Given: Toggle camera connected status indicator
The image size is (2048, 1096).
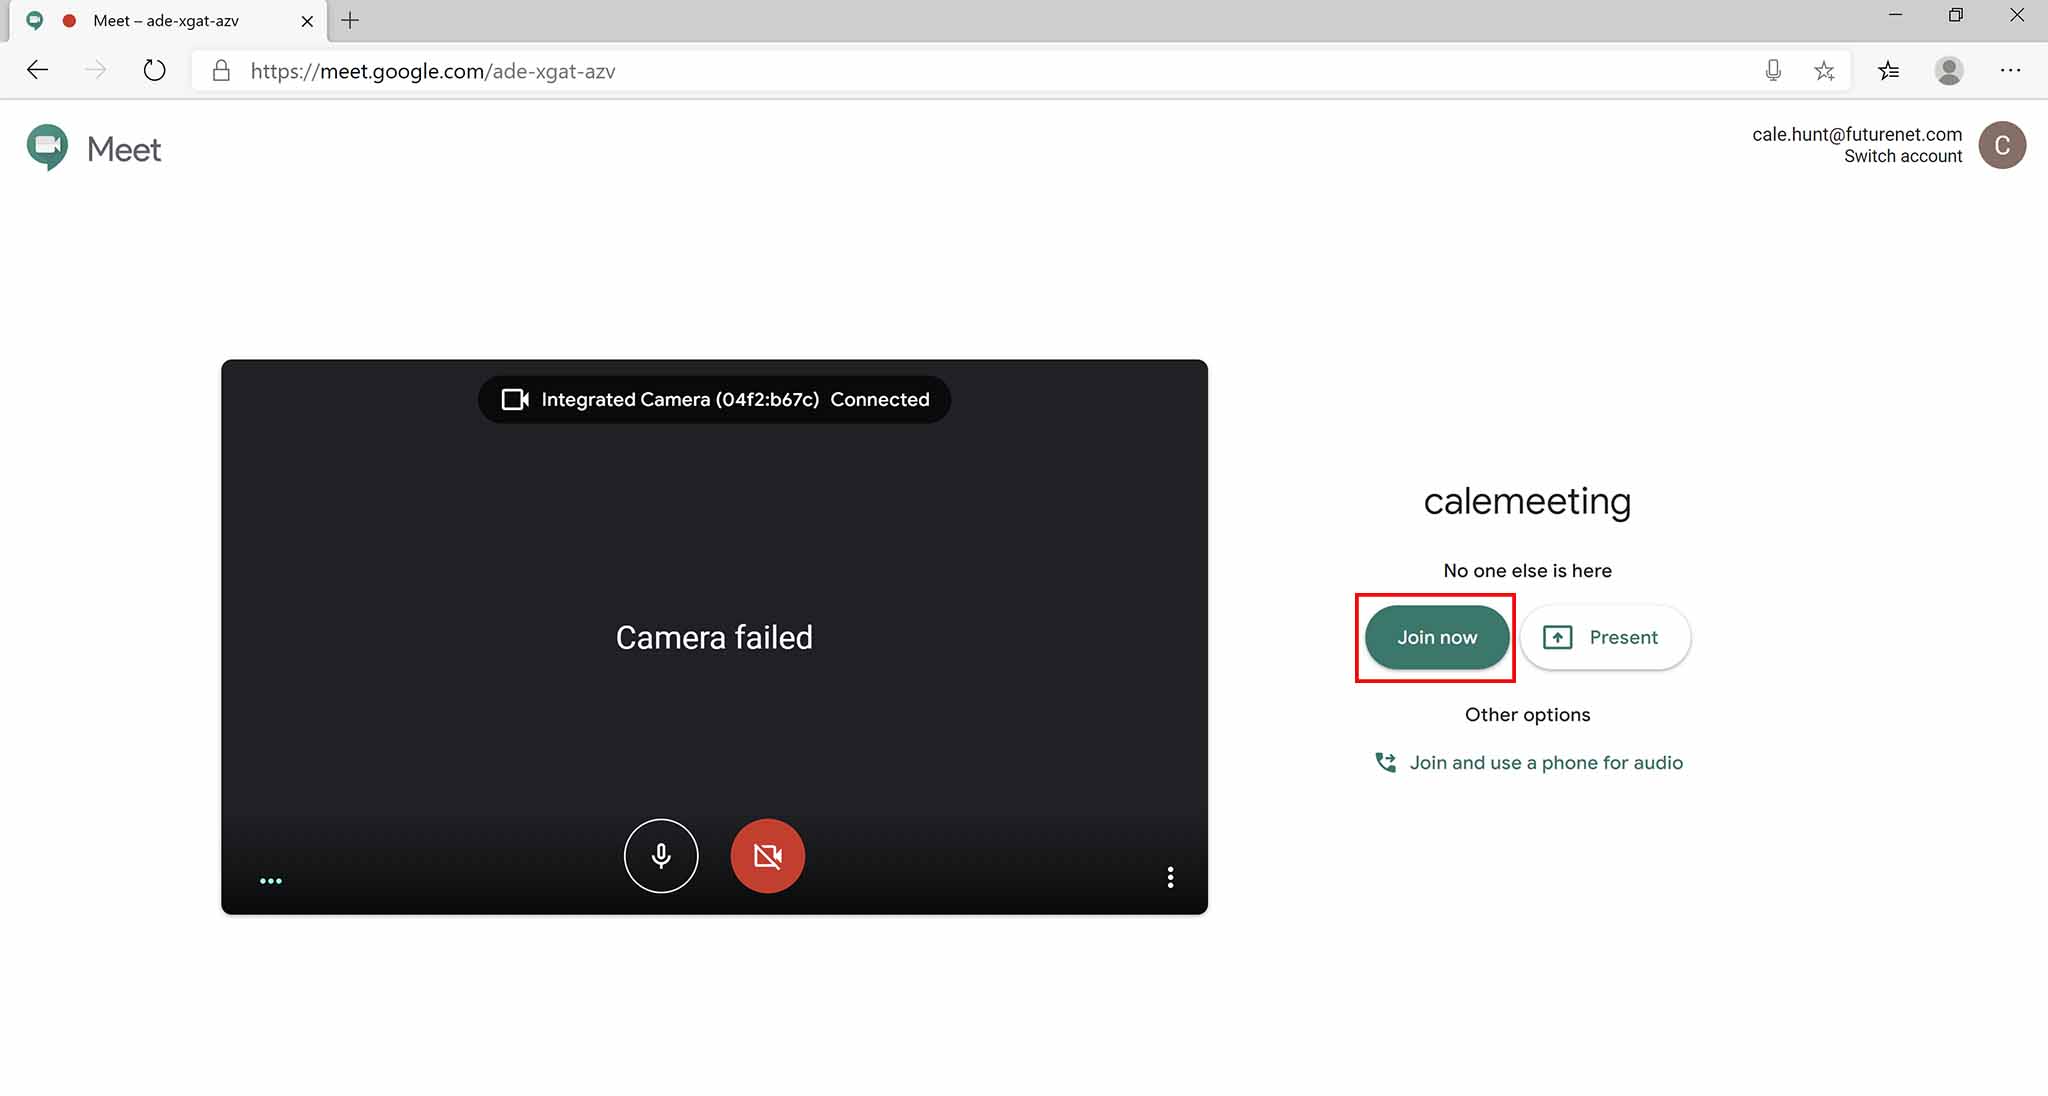Looking at the screenshot, I should 714,398.
